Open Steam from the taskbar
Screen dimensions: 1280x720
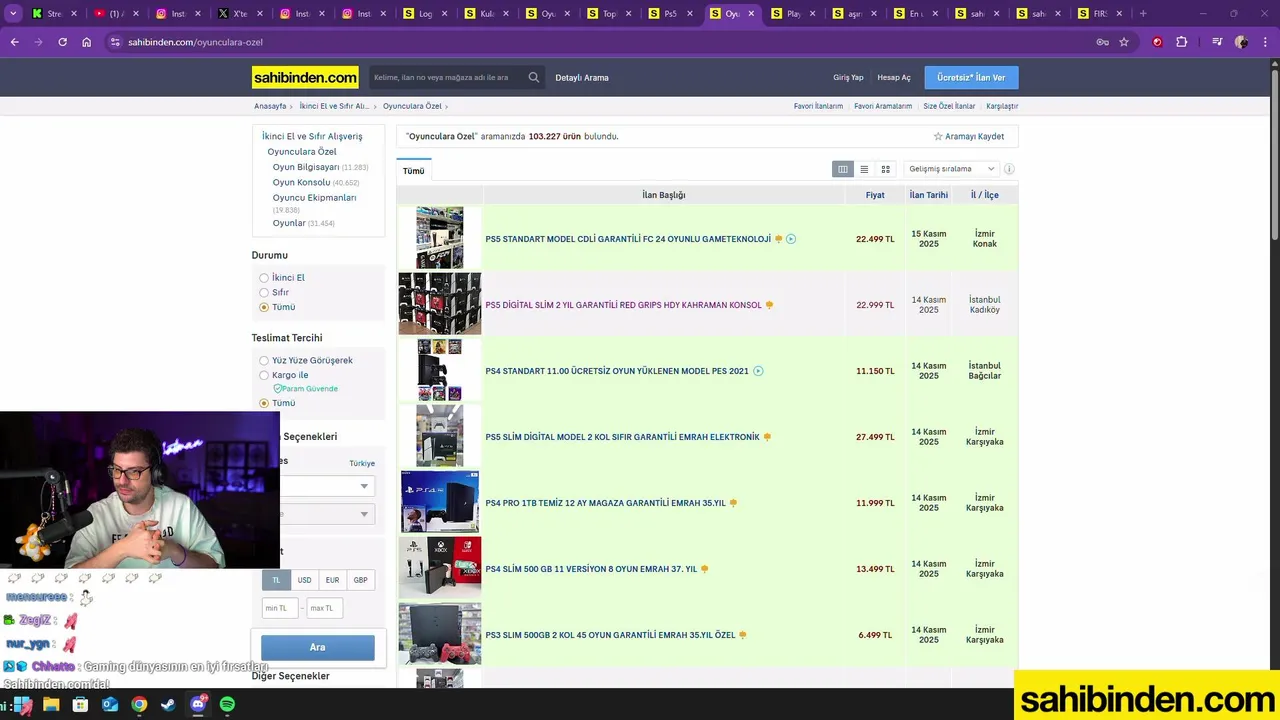coord(168,704)
